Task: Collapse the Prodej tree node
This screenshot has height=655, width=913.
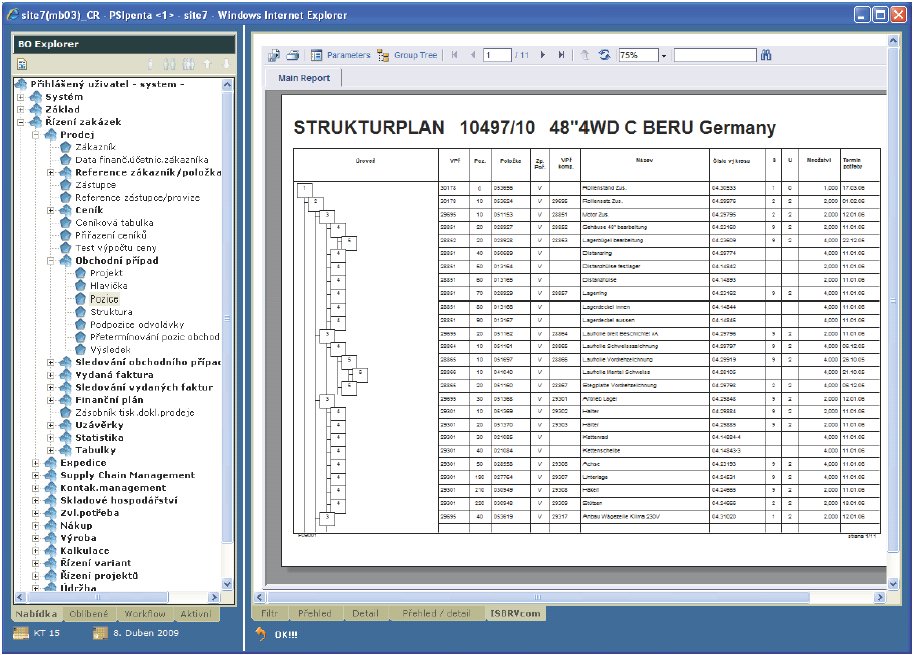Action: pyautogui.click(x=36, y=134)
